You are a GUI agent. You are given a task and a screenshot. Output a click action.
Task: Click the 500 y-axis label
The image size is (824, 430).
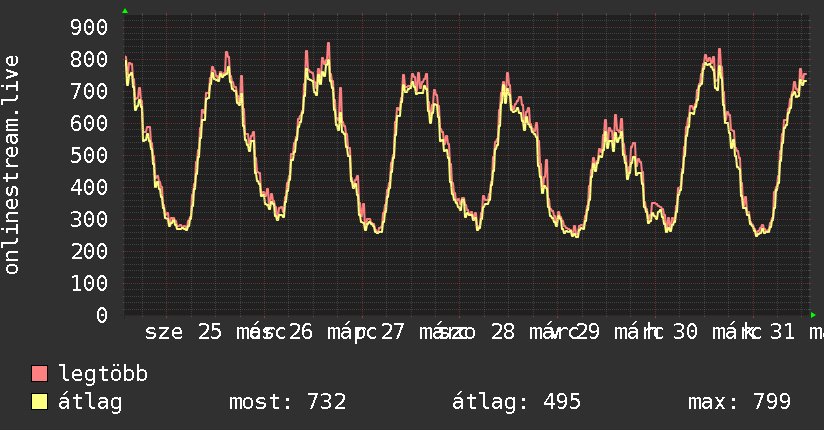coord(89,155)
